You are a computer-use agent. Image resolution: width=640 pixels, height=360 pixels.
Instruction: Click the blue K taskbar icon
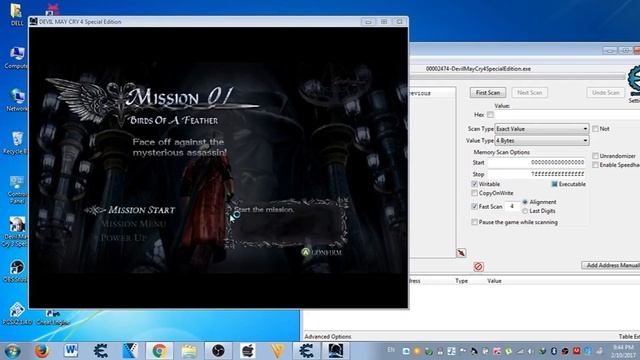coord(130,351)
